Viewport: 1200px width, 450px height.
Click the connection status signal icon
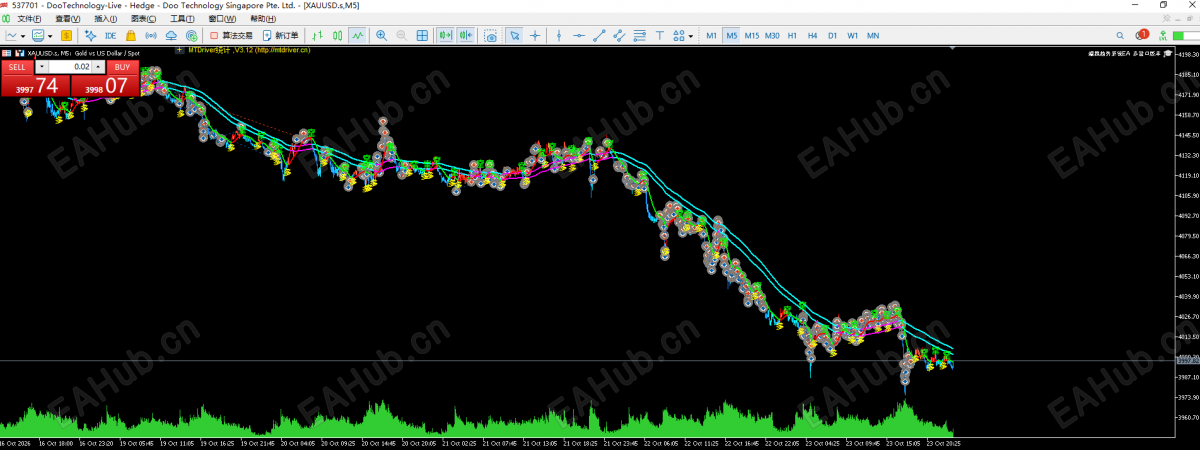1163,35
